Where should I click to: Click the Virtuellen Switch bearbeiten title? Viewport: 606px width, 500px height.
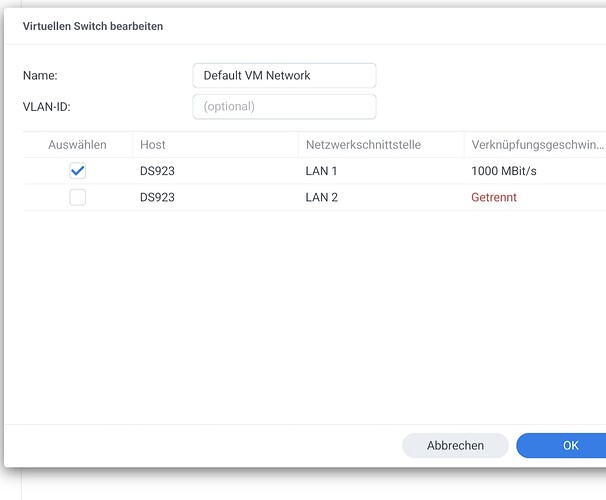pos(93,26)
